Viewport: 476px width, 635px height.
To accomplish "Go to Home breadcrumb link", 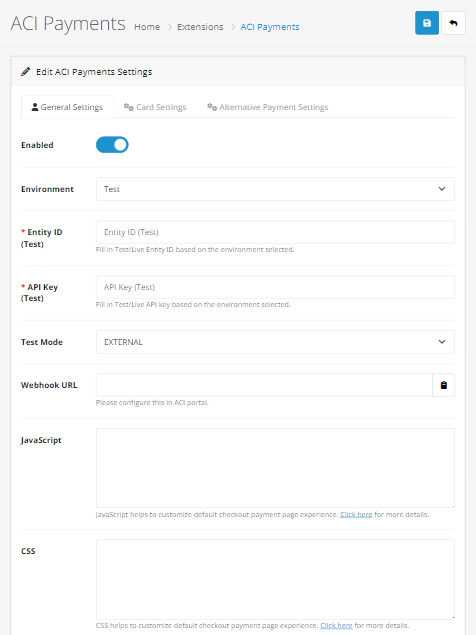I will pyautogui.click(x=147, y=27).
